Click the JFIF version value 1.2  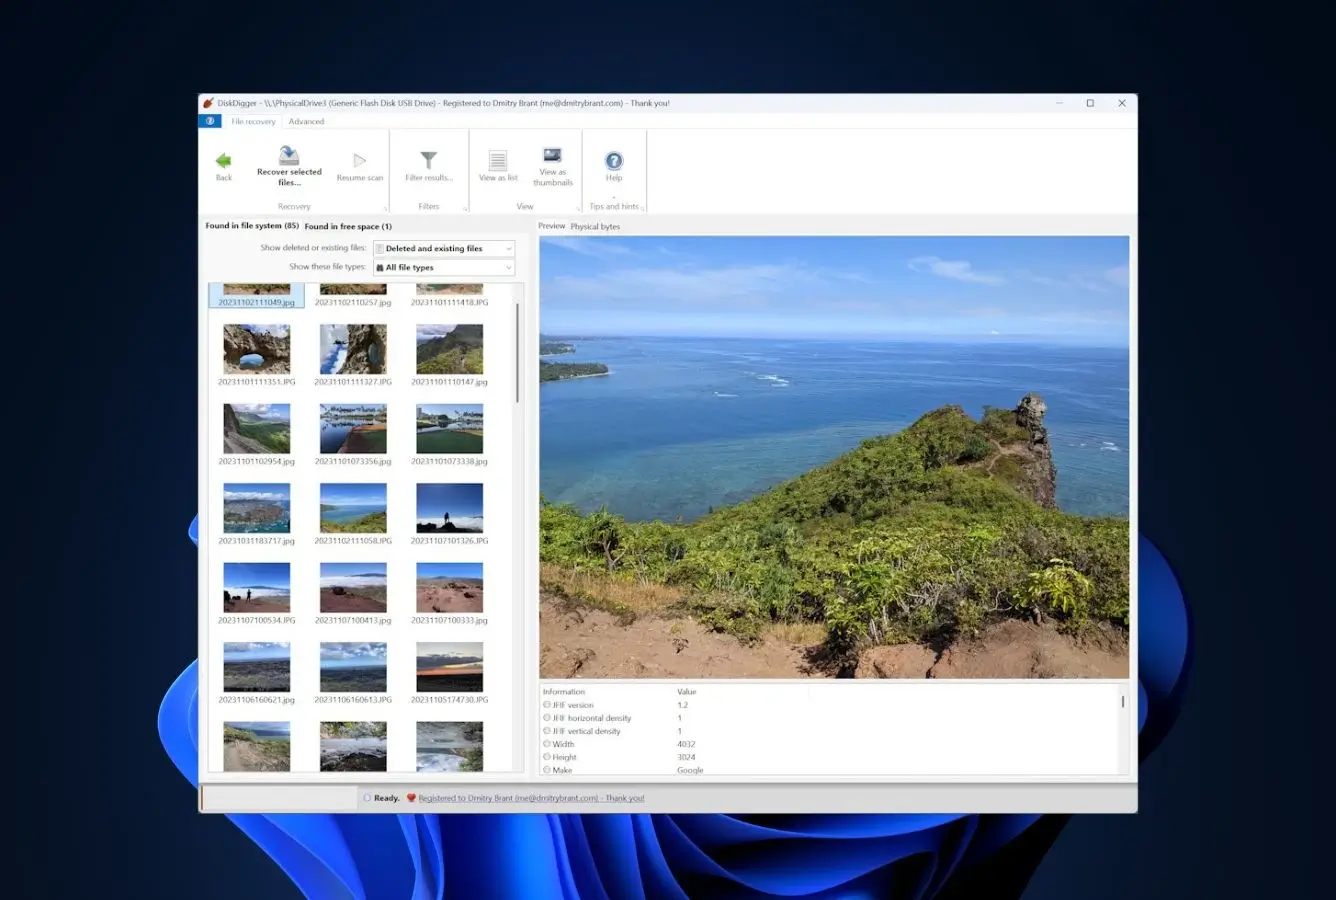pos(683,705)
